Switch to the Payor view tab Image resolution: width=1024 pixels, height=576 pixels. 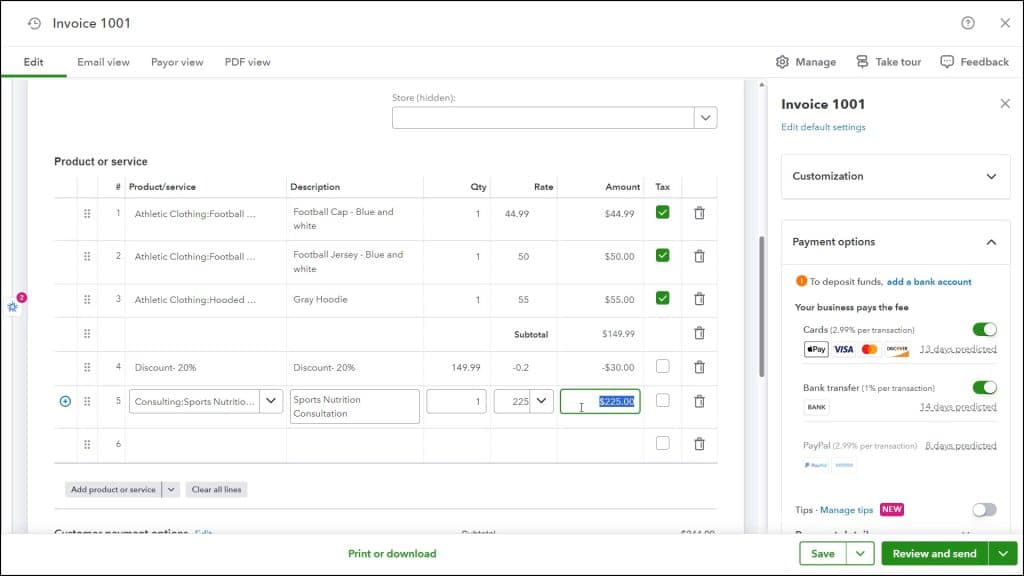(177, 62)
